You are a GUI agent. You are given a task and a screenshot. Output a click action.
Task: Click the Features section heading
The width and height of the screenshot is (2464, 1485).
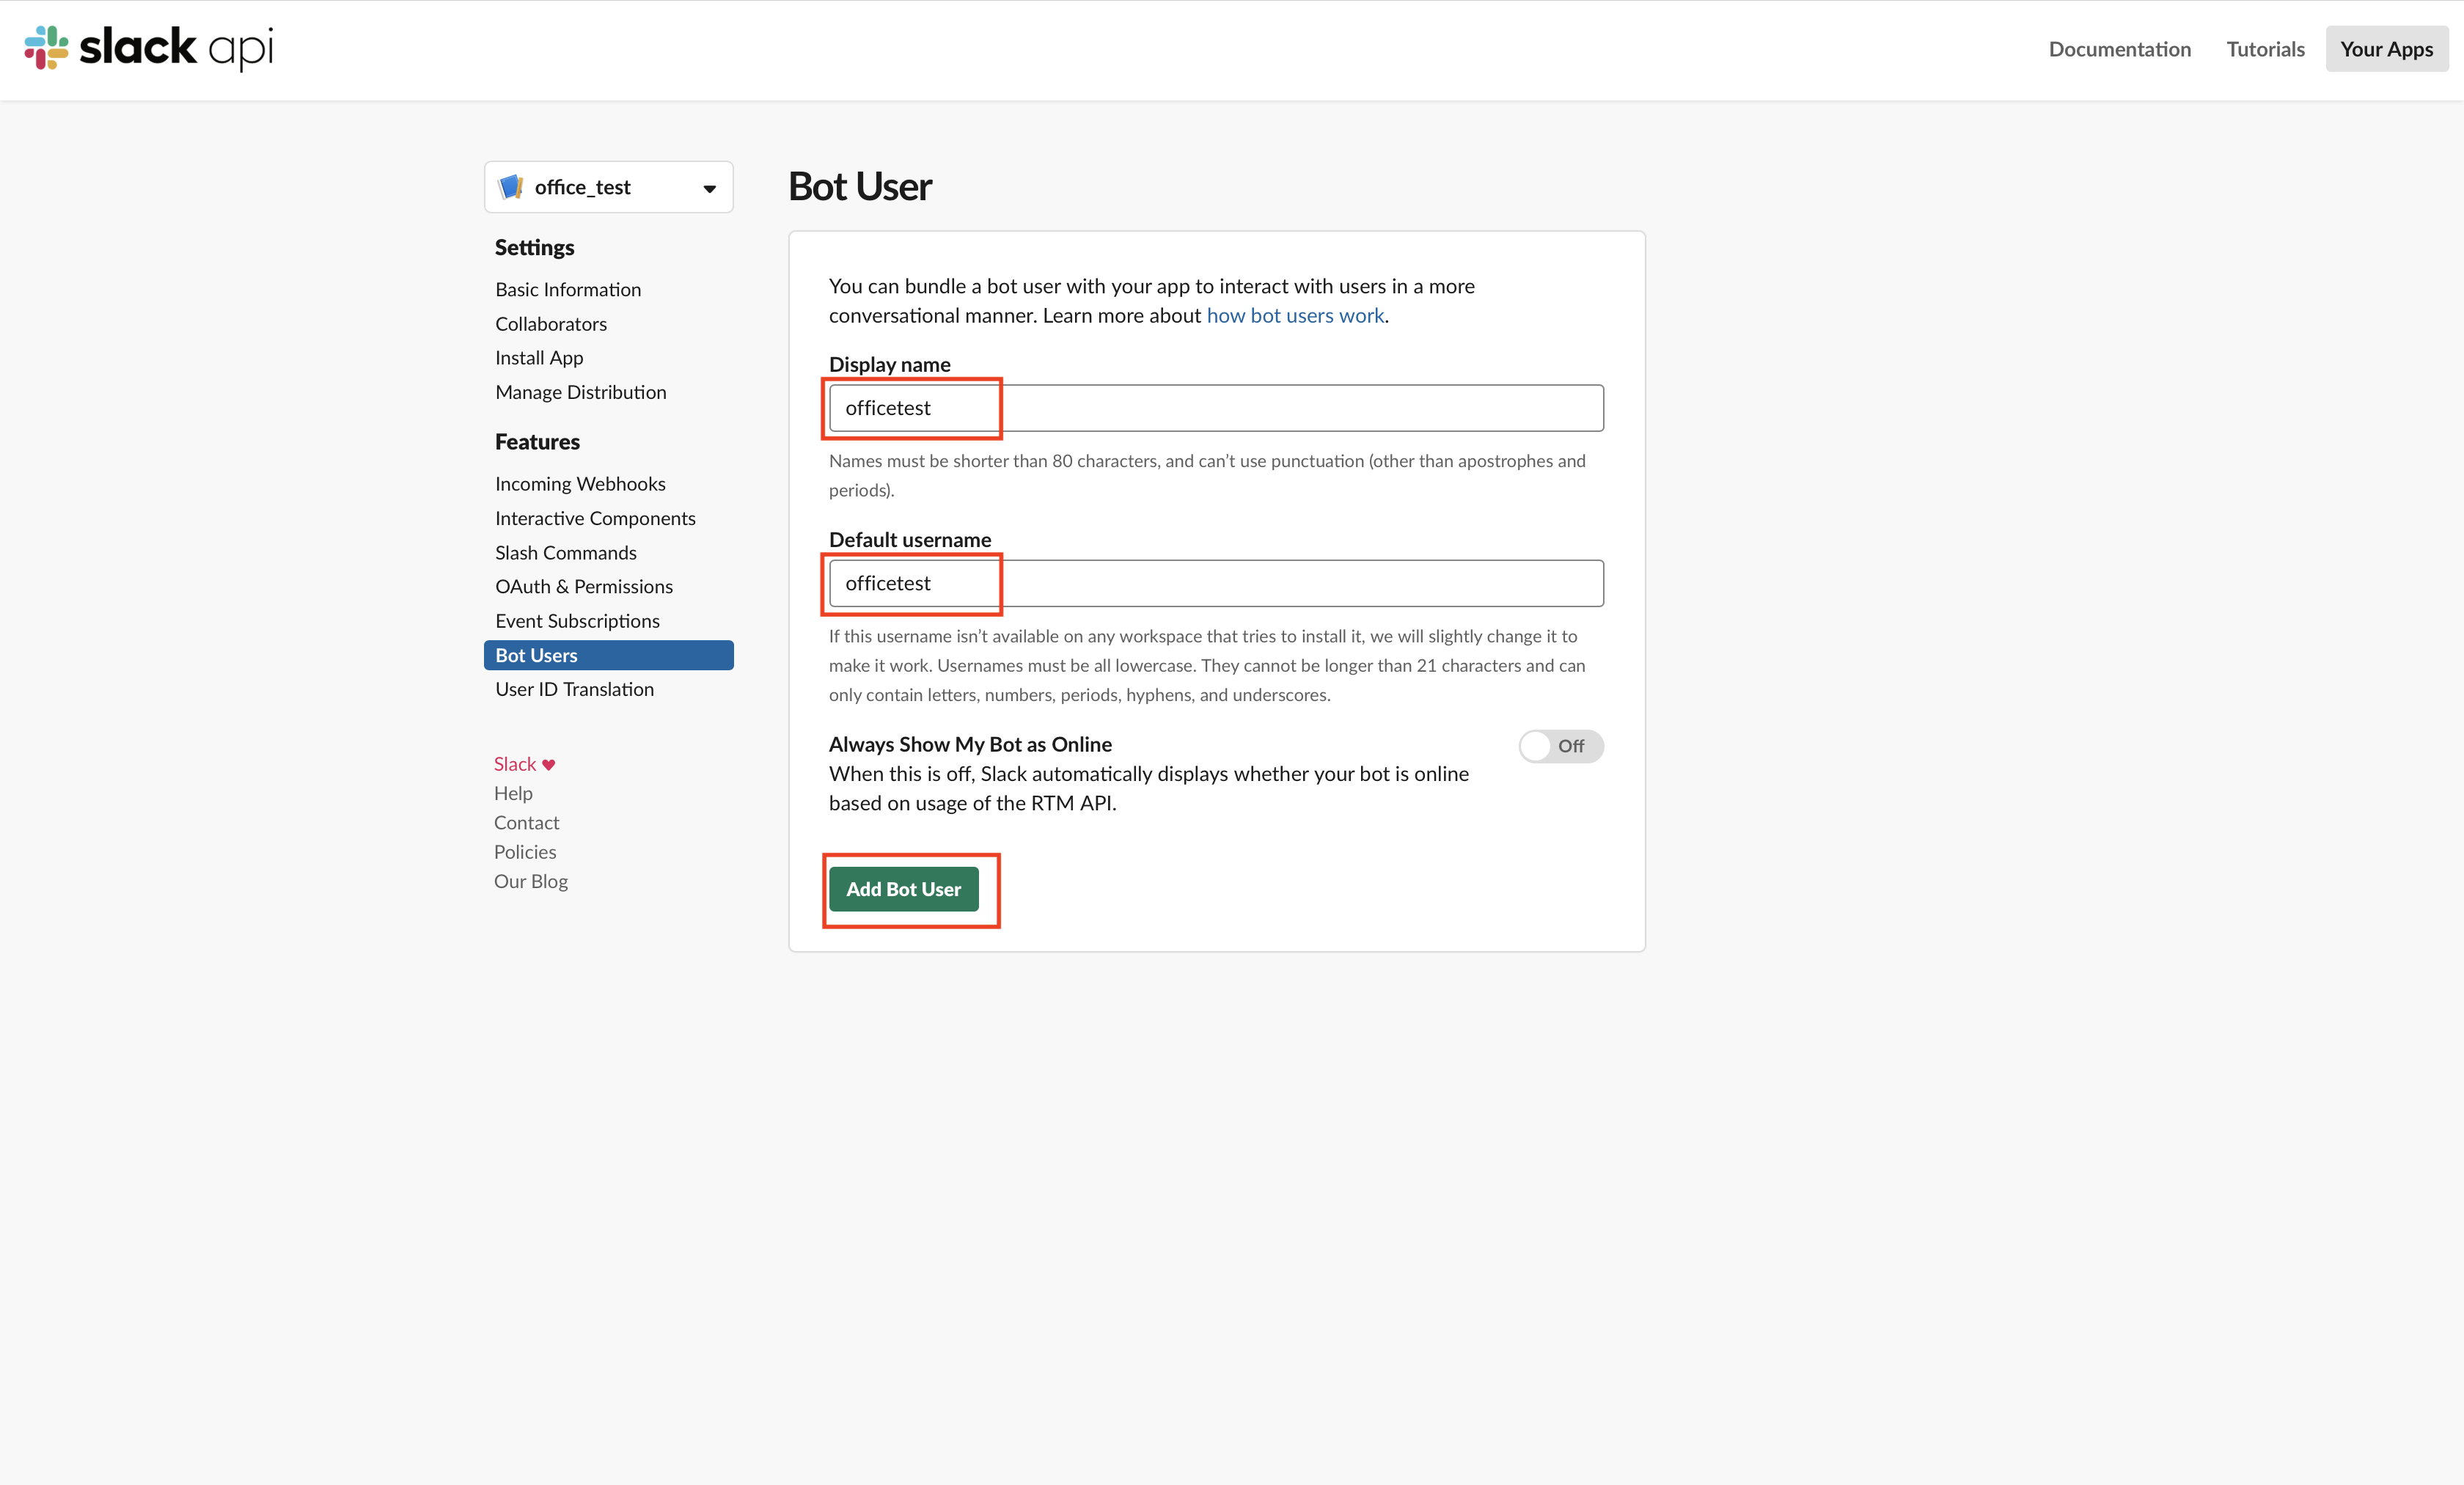[537, 442]
